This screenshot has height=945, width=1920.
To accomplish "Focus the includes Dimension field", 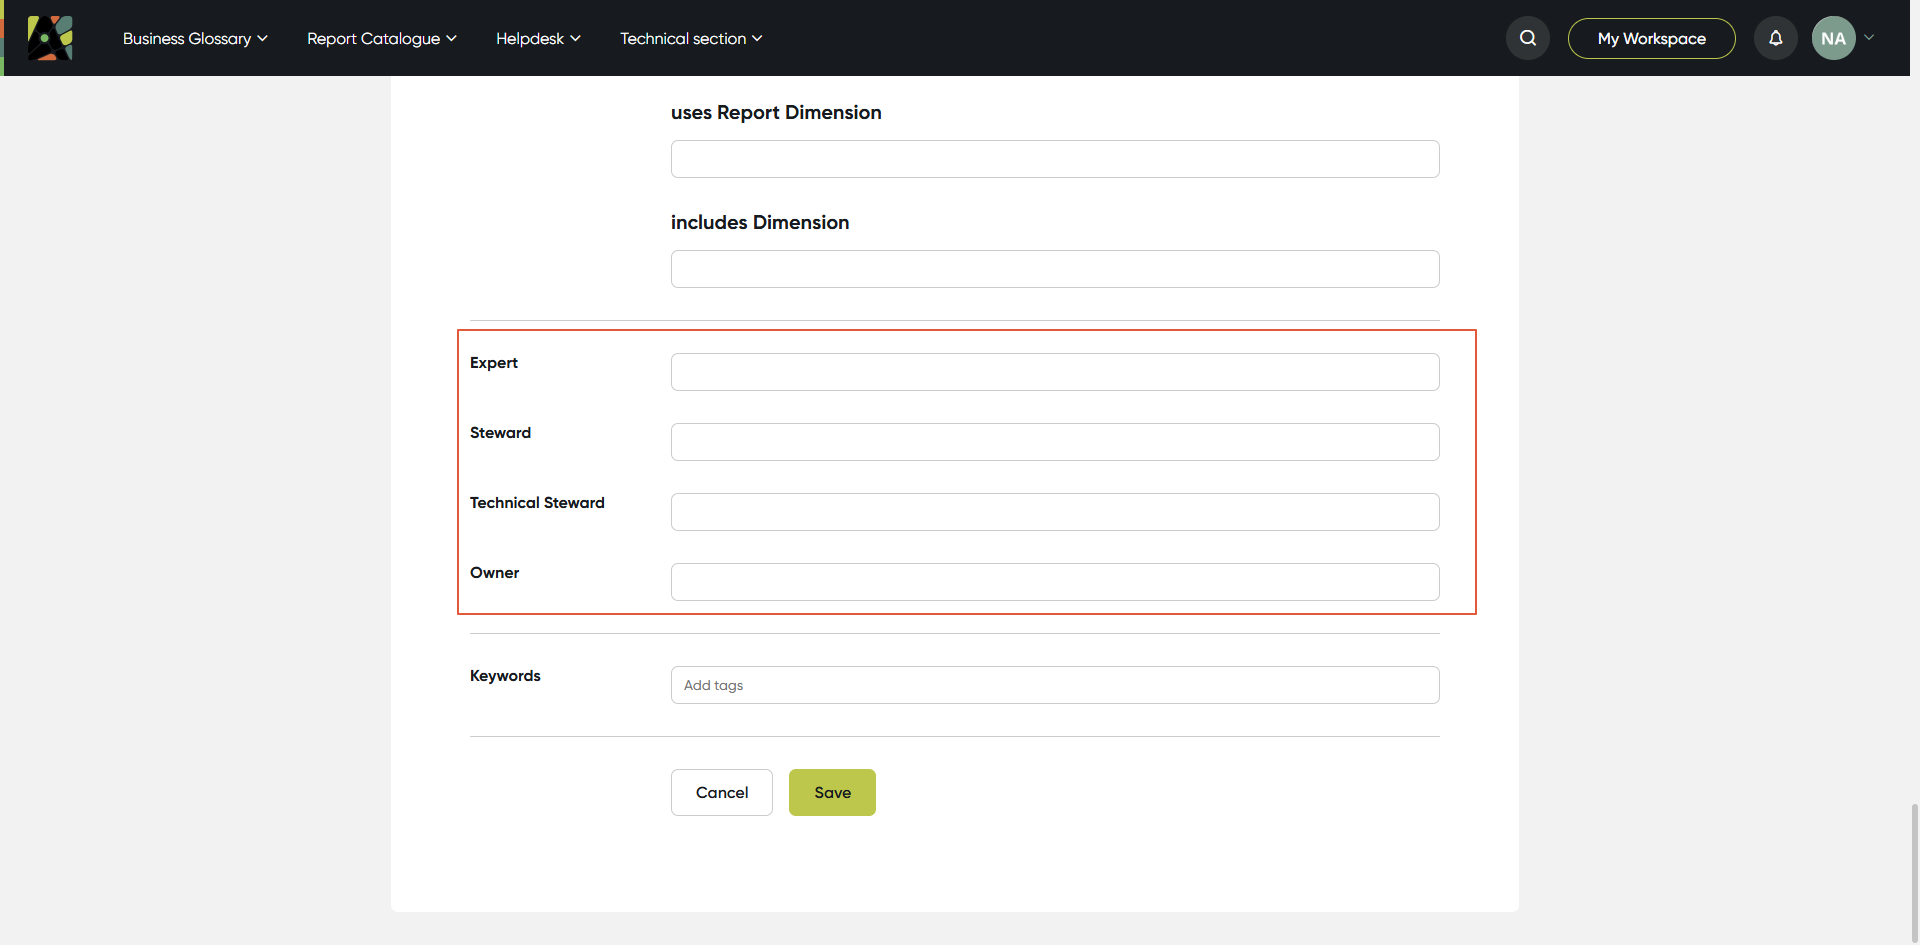I will pyautogui.click(x=1055, y=269).
